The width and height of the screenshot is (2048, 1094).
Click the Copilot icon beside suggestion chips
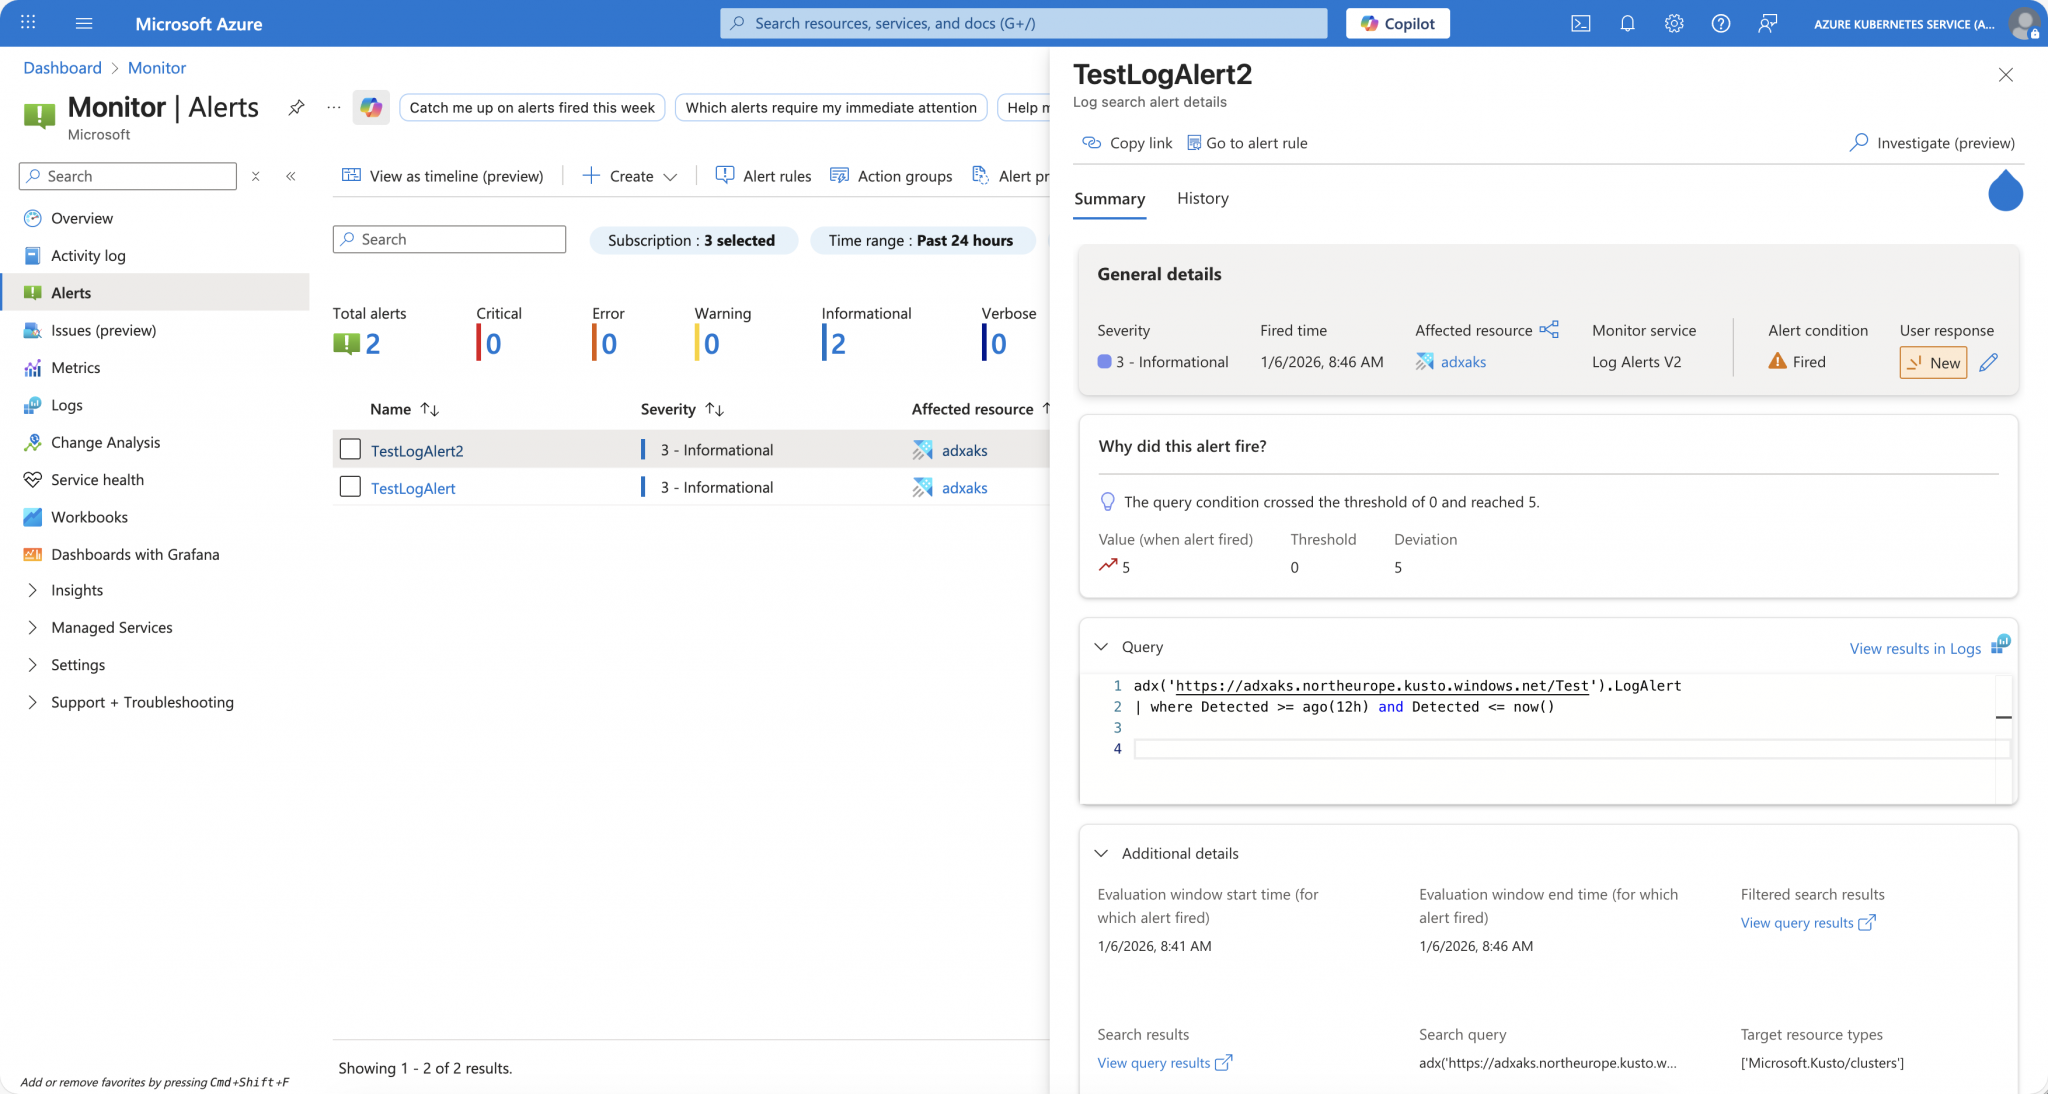[x=371, y=107]
